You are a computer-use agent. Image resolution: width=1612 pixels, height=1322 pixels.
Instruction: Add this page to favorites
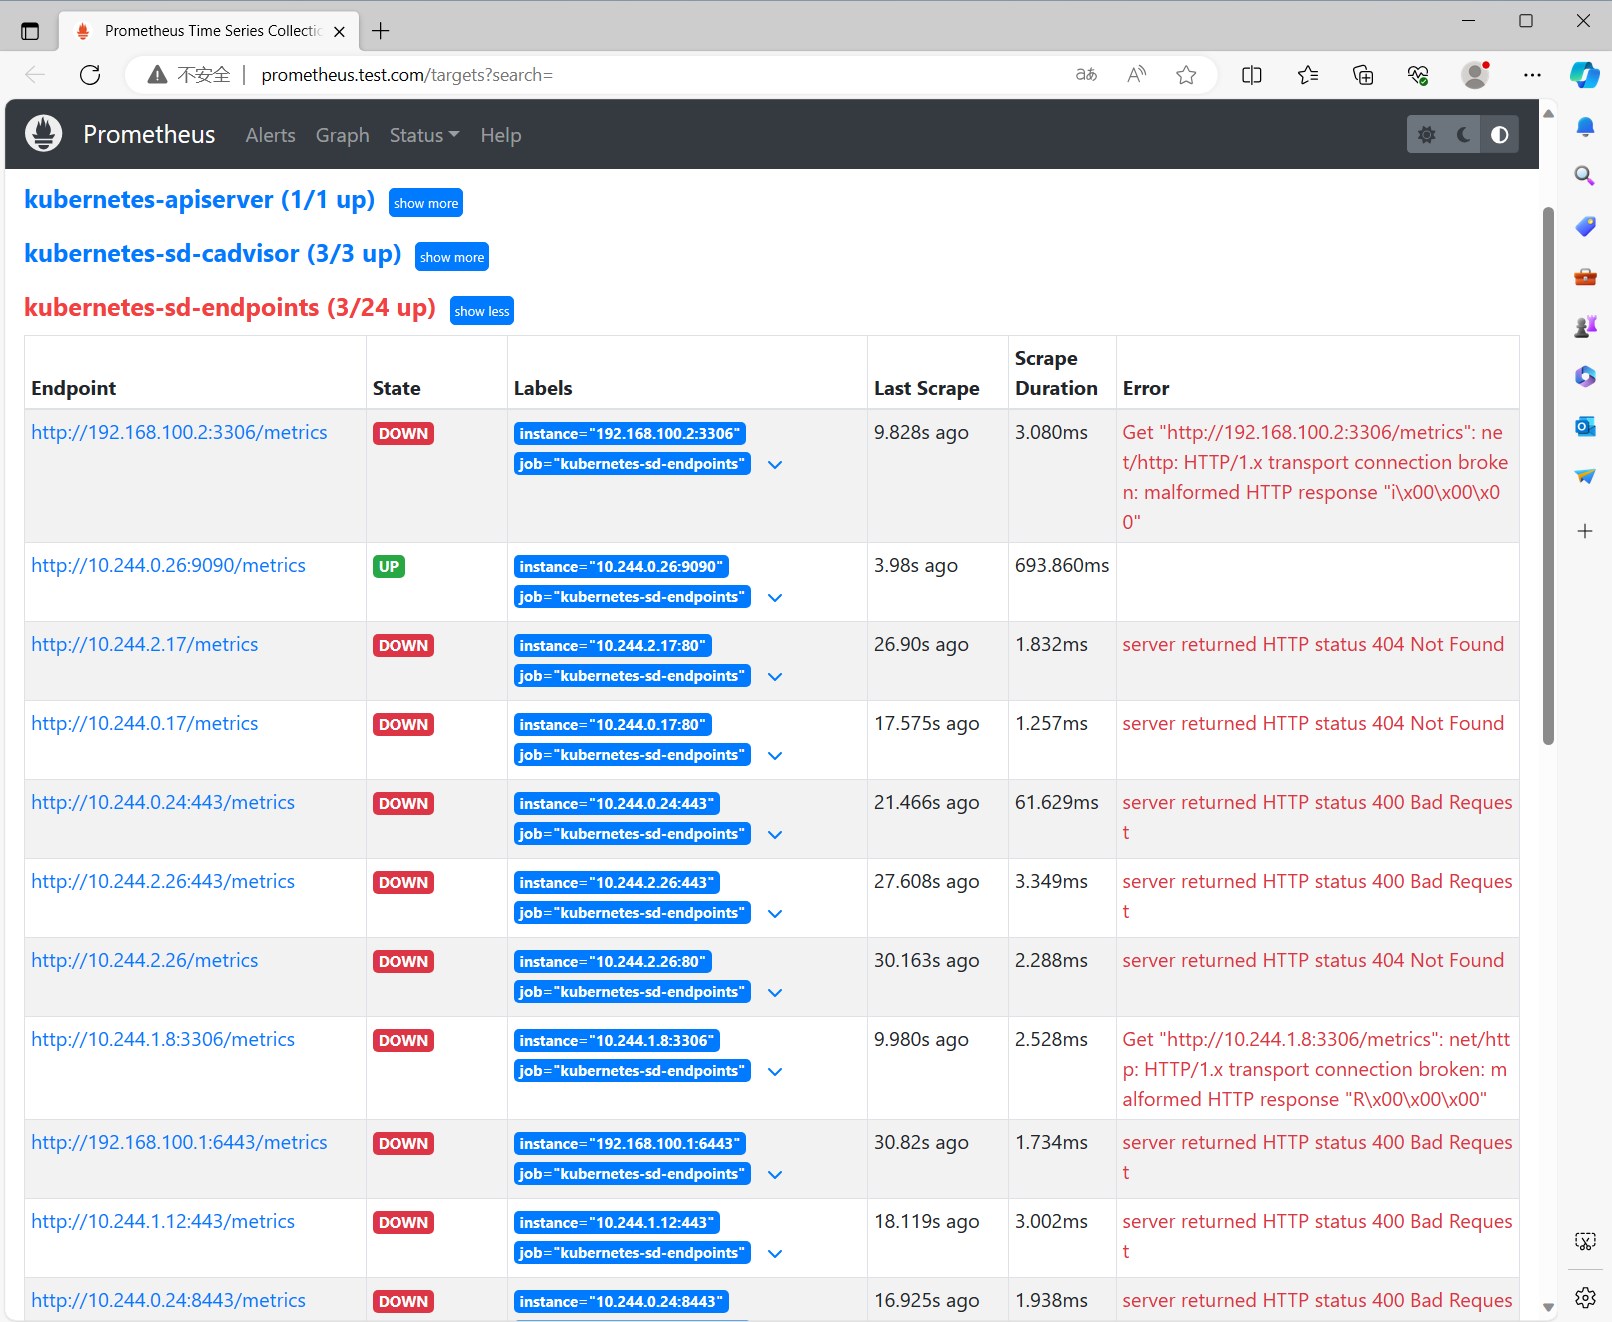click(x=1186, y=75)
